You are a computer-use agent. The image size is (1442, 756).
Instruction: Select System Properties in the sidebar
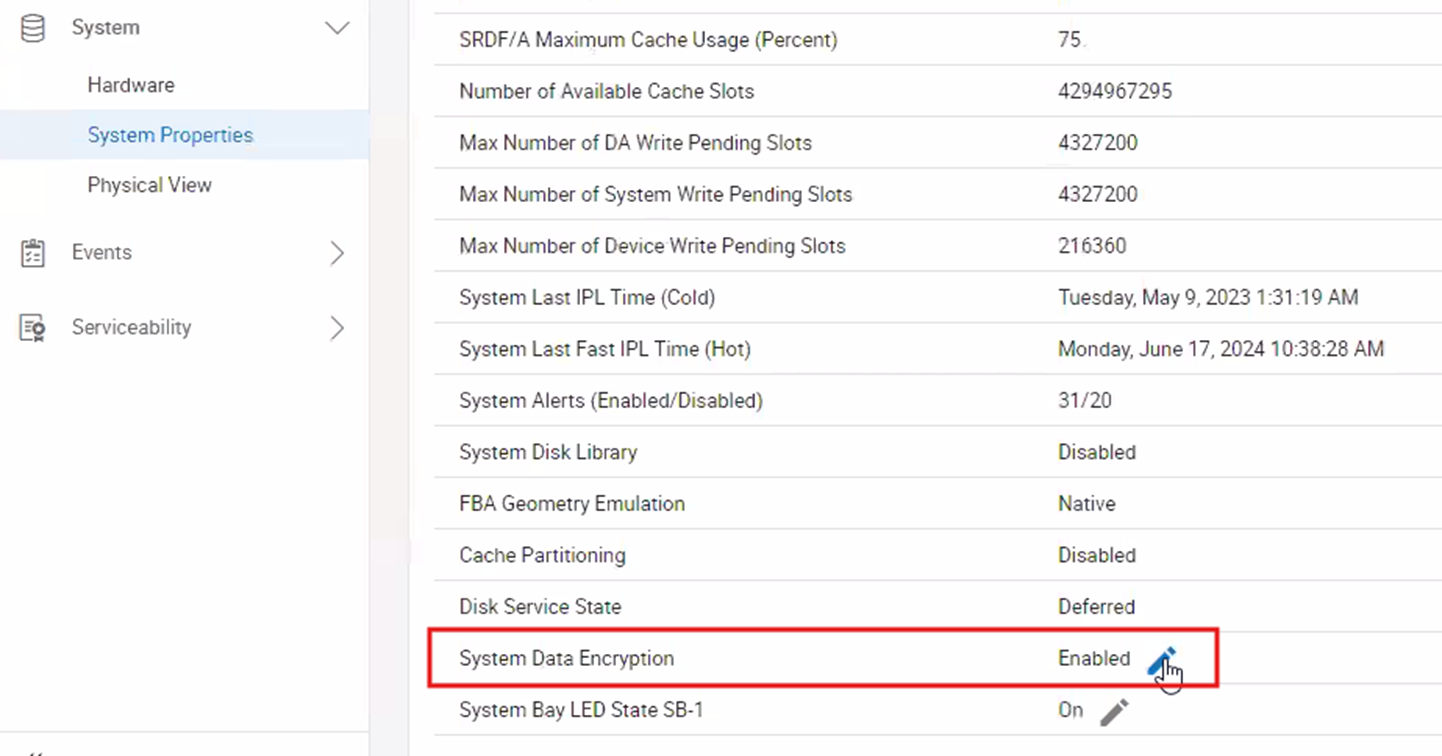pos(170,135)
